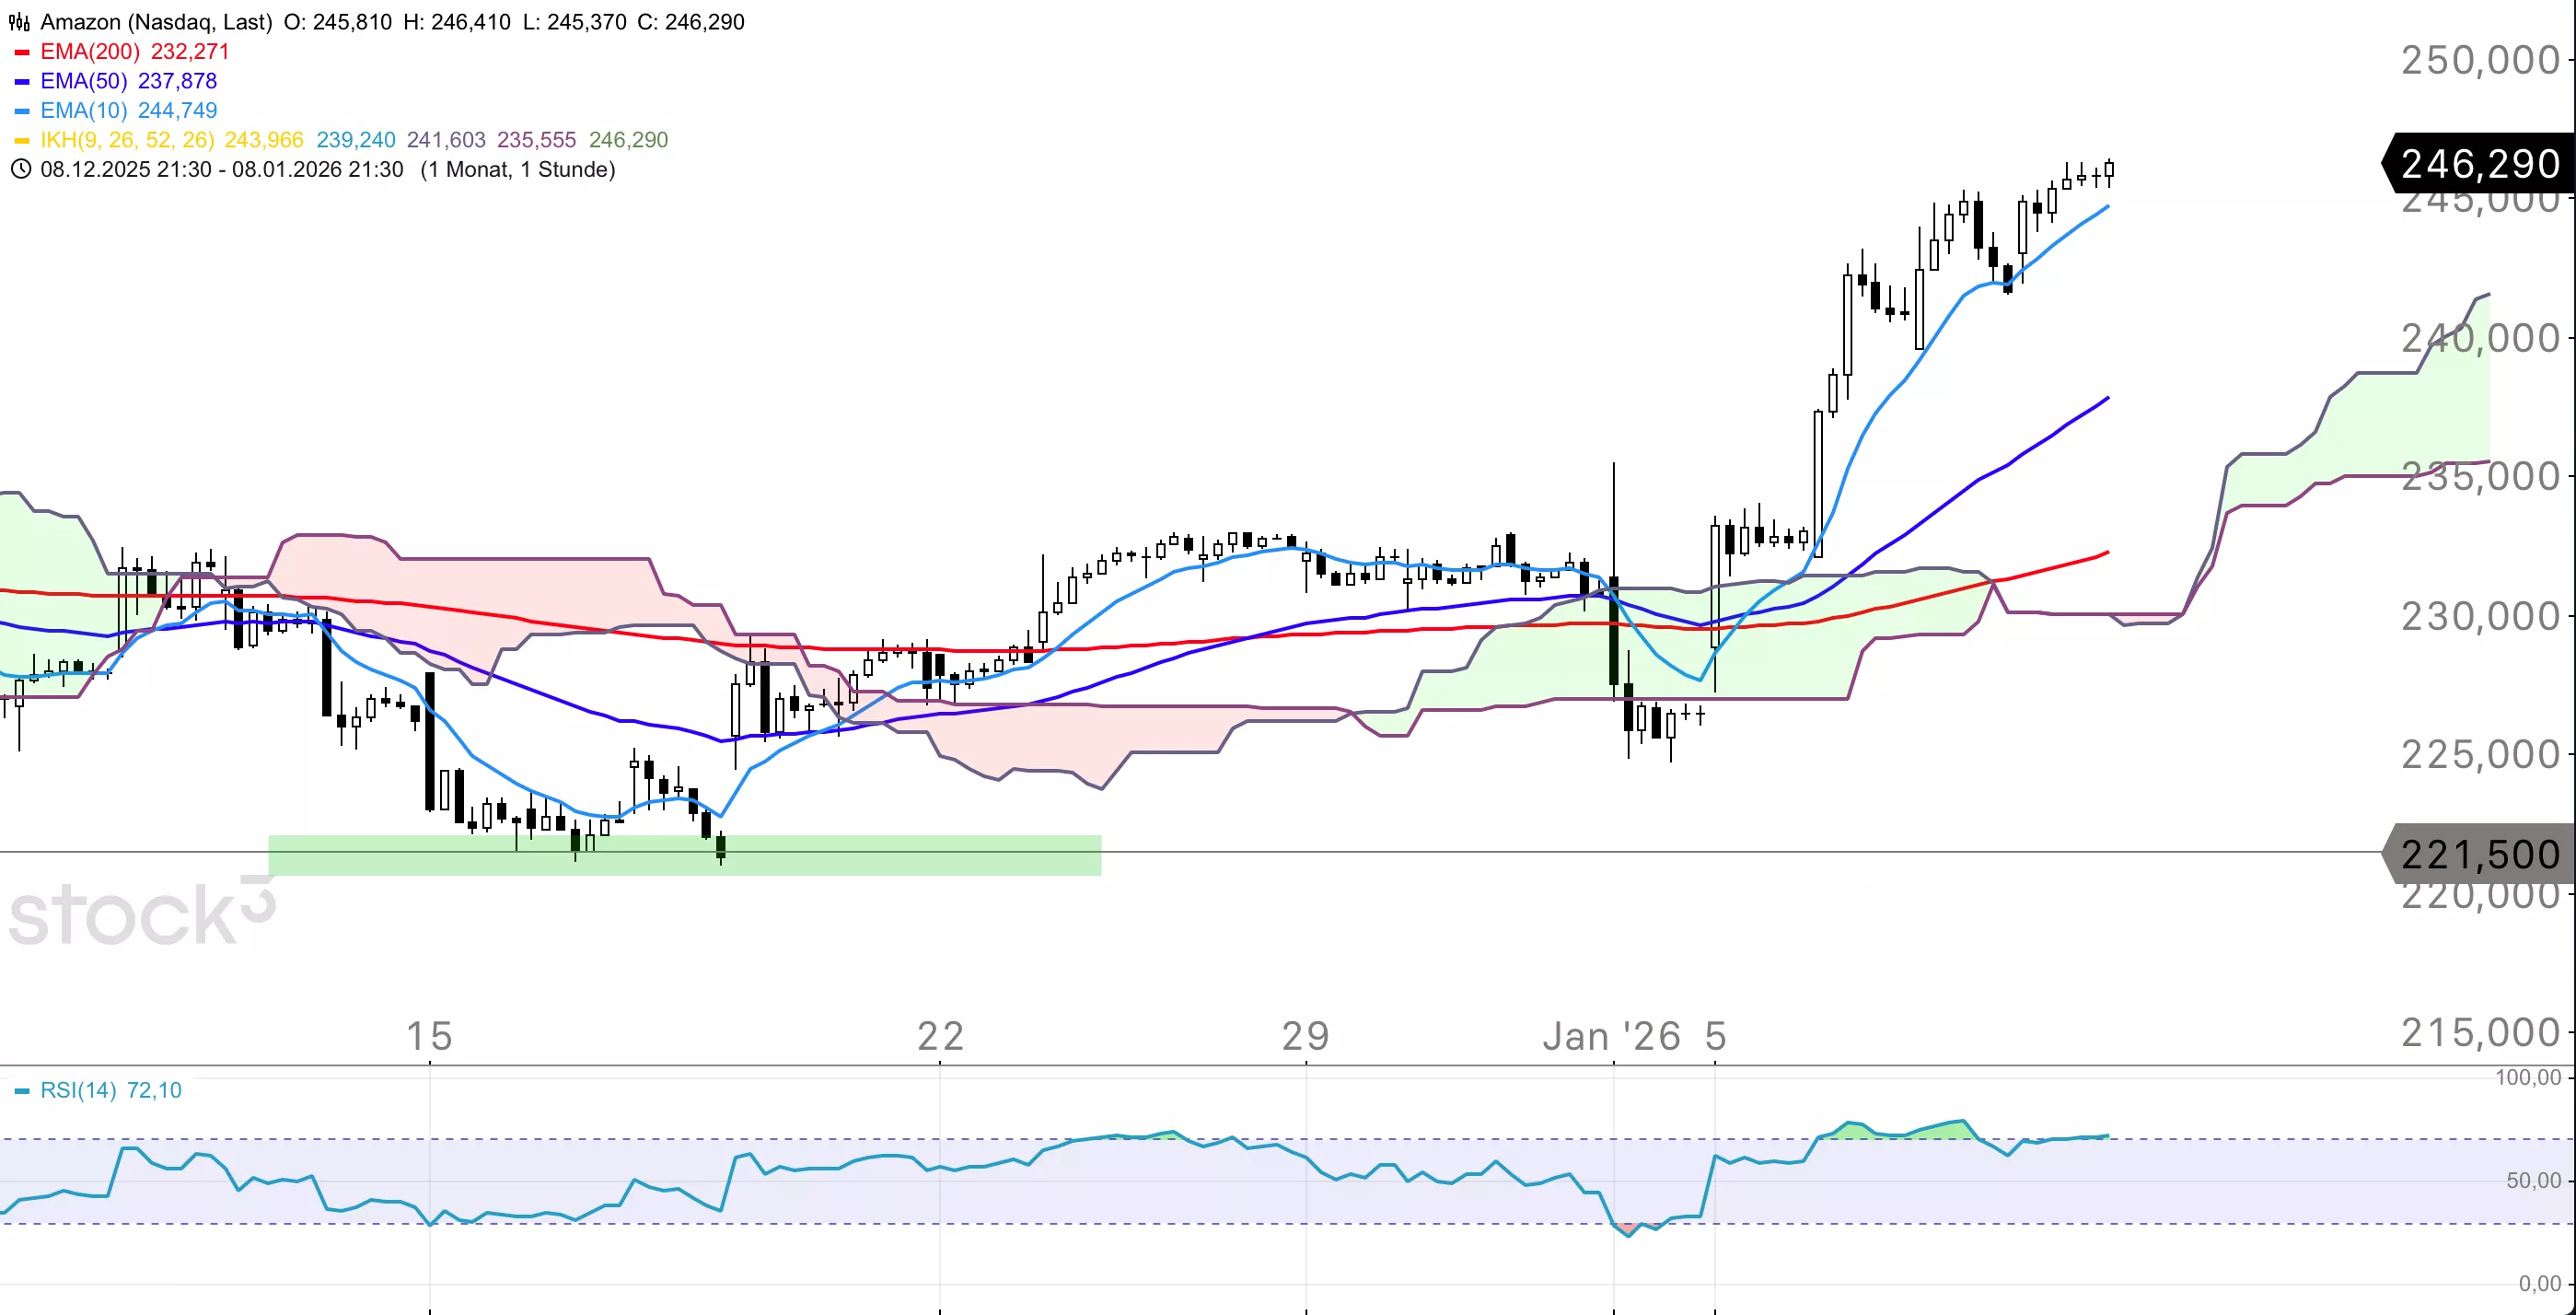The image size is (2576, 1315).
Task: Open the IKH(9, 26, 52, 26) indicator settings
Action: click(x=127, y=140)
